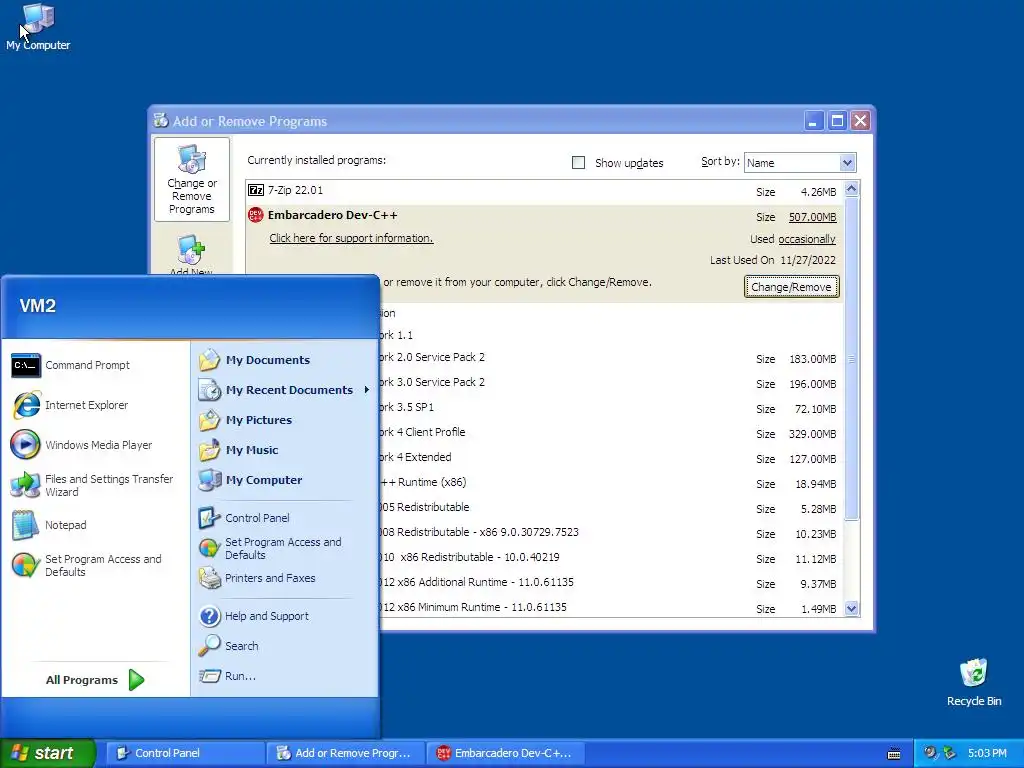Expand My Recent Documents submenu
Viewport: 1024px width, 768px height.
[x=283, y=390]
